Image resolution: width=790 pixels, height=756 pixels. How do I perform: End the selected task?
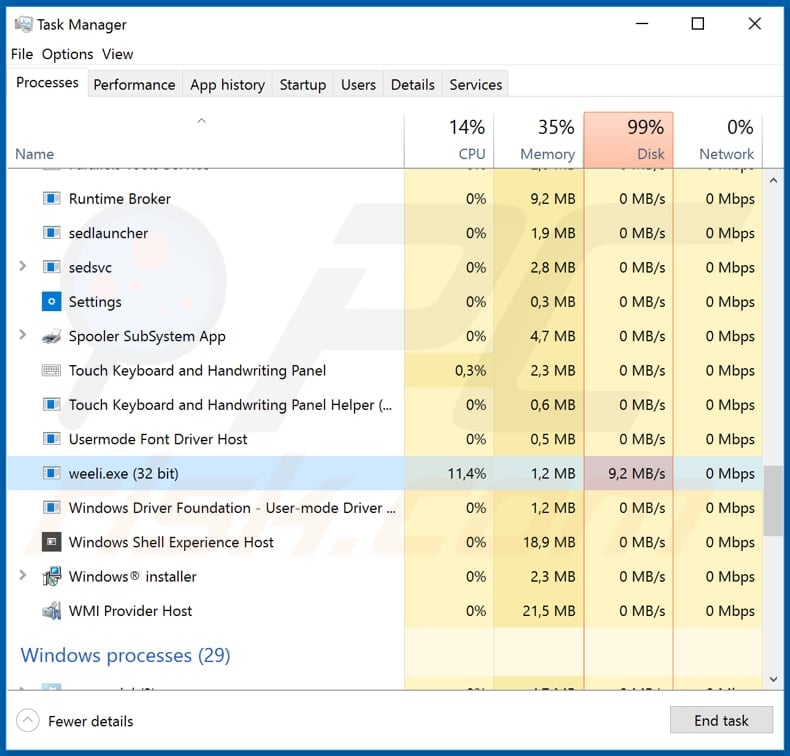pos(721,720)
